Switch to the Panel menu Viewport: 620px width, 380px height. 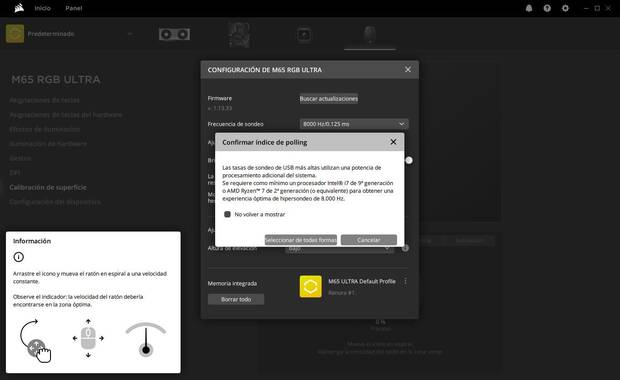[74, 8]
